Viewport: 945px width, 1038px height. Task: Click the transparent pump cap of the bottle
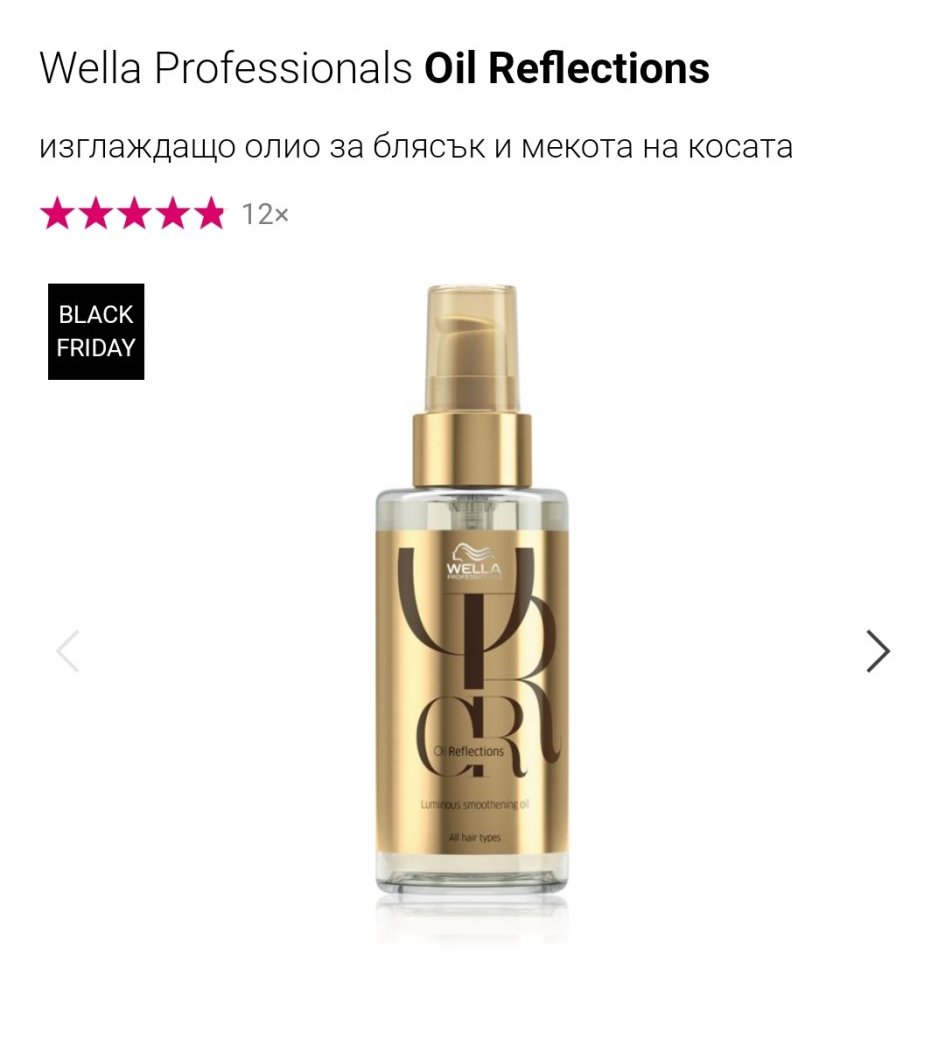pyautogui.click(x=472, y=349)
